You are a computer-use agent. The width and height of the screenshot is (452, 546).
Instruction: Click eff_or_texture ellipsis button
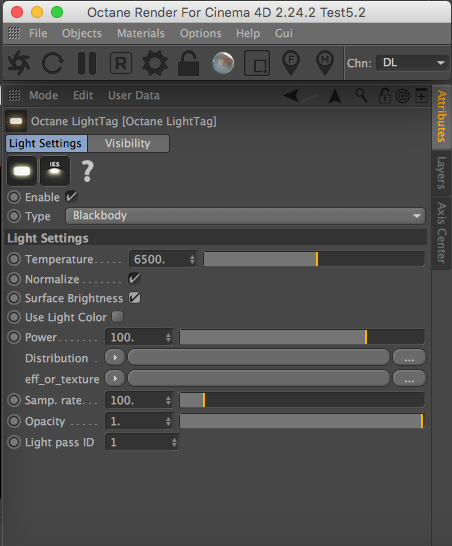[x=409, y=378]
